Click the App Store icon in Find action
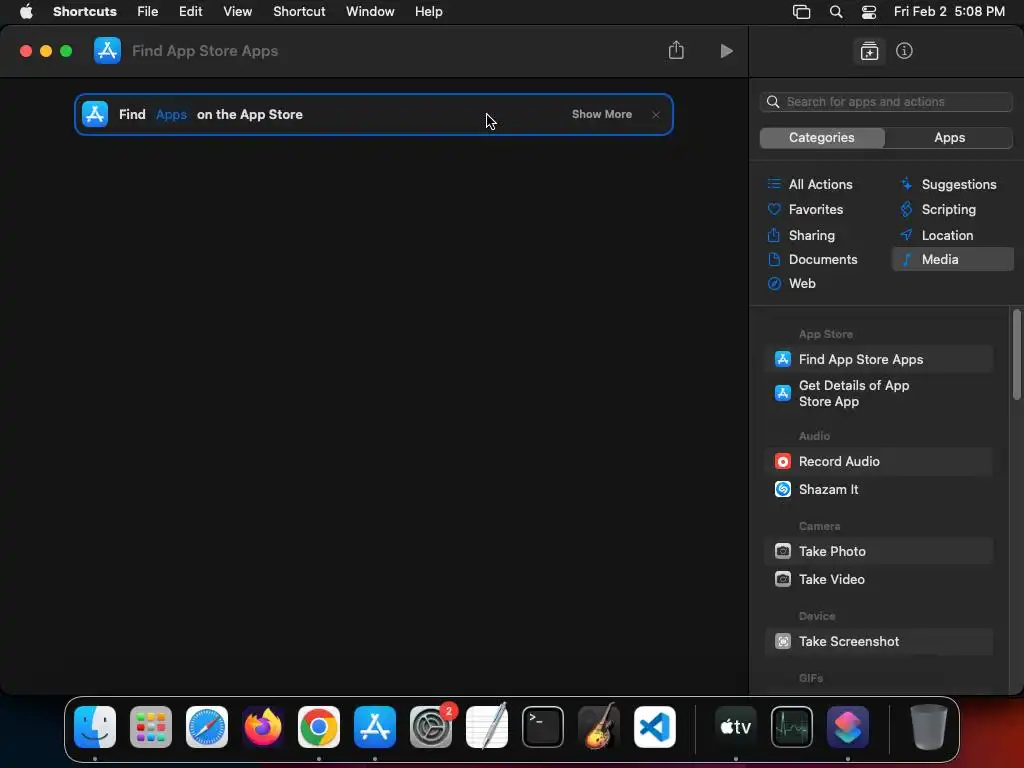Image resolution: width=1024 pixels, height=768 pixels. [x=95, y=114]
